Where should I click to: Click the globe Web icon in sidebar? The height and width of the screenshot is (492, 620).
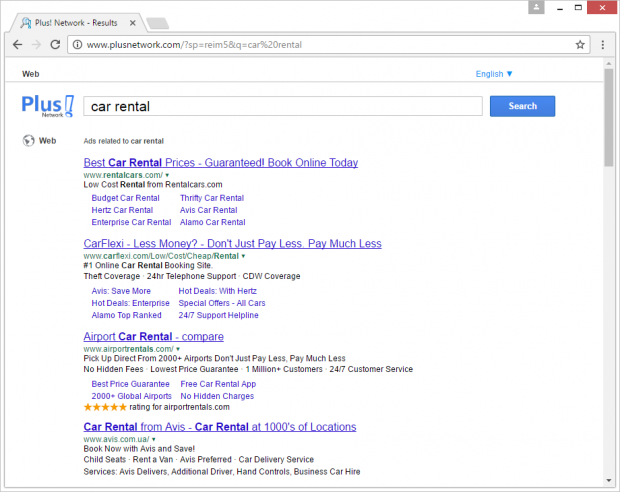pyautogui.click(x=28, y=141)
